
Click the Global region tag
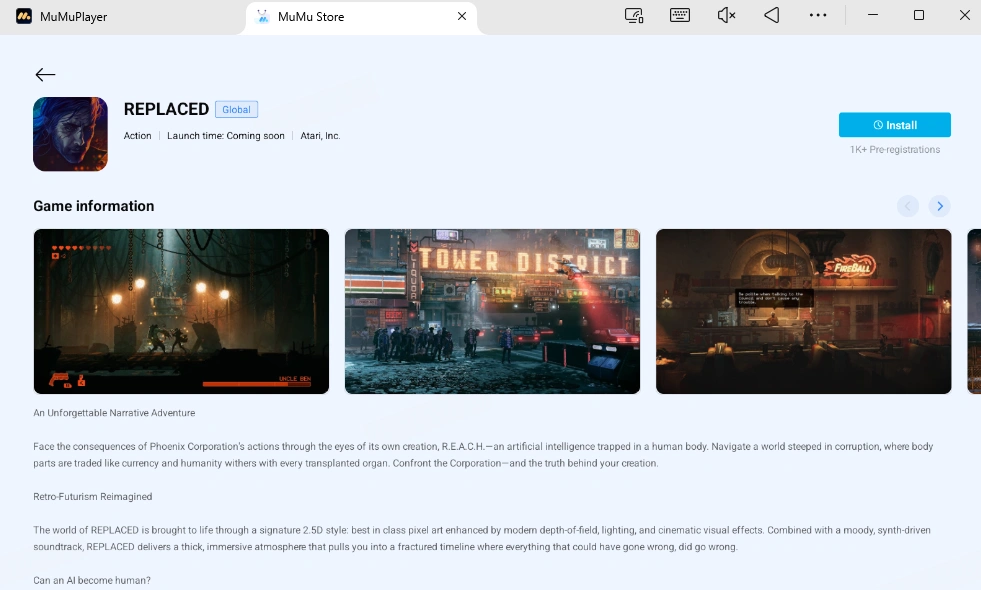pos(236,109)
